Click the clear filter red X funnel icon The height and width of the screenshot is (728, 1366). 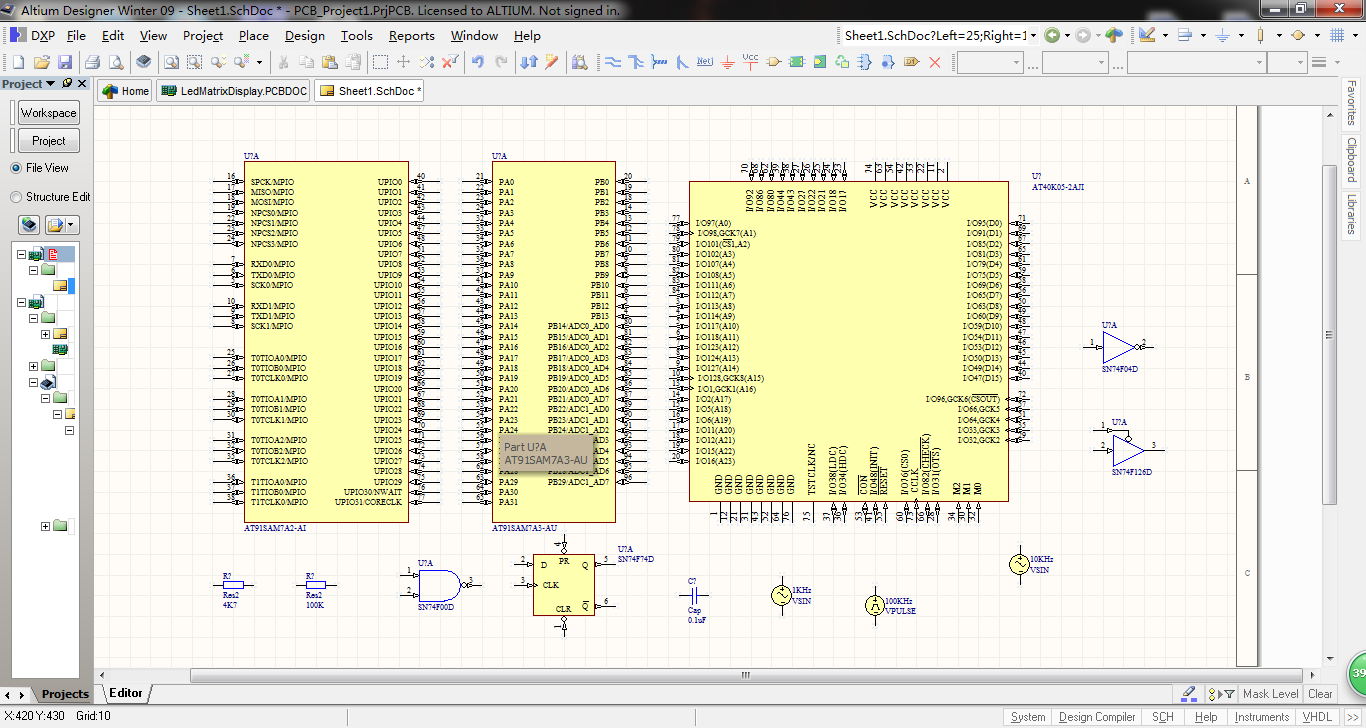pos(451,62)
